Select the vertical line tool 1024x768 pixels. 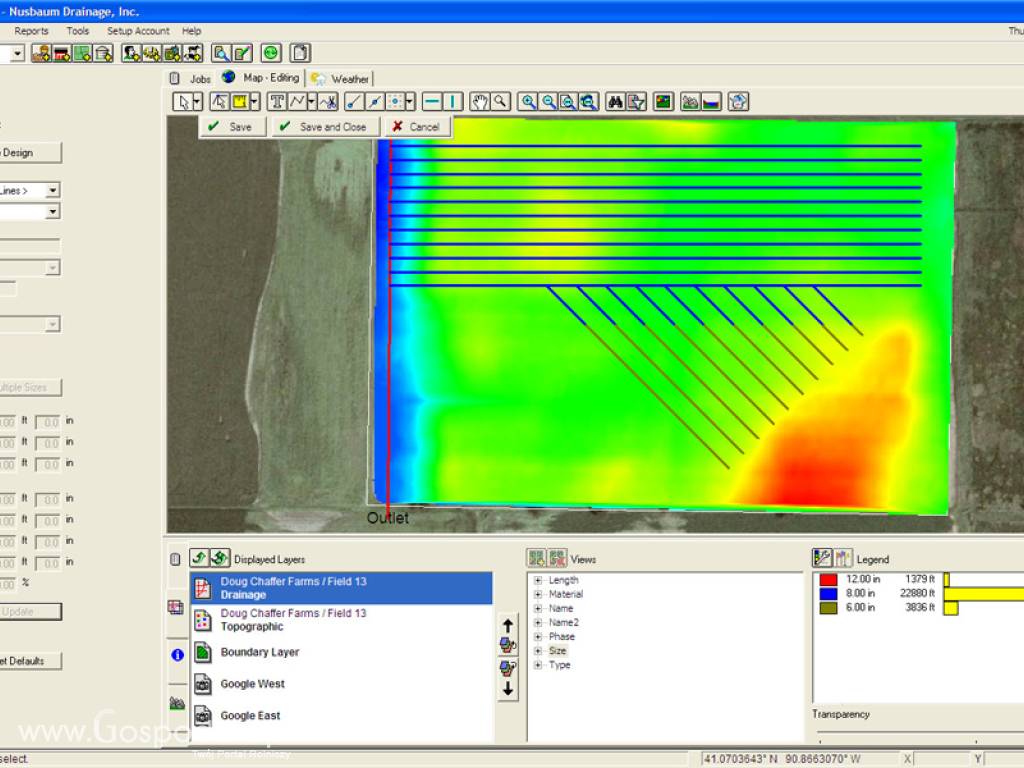point(453,102)
